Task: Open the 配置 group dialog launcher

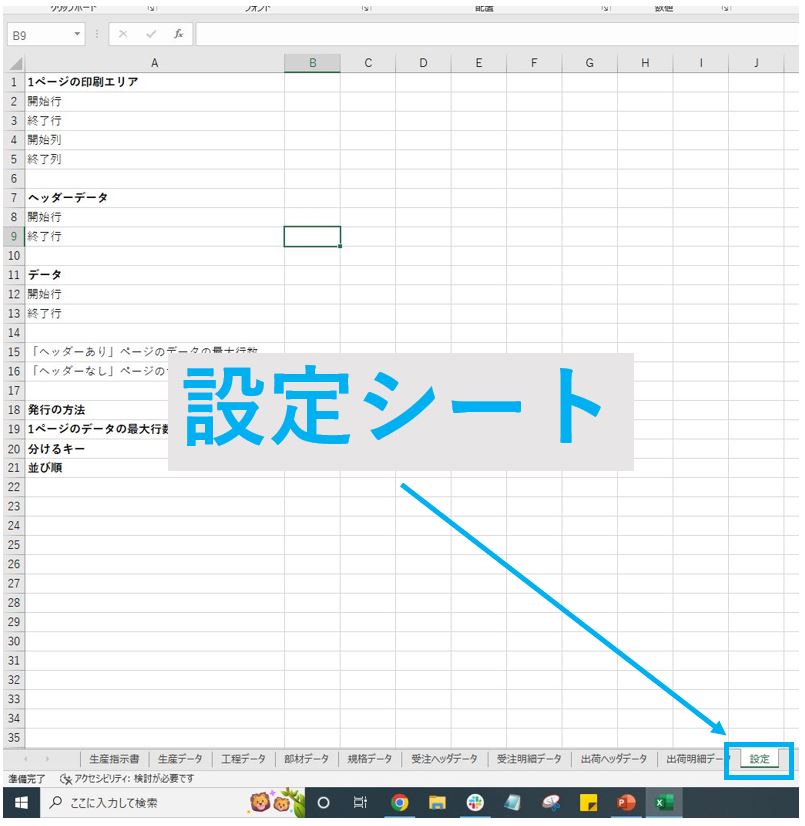Action: 604,7
